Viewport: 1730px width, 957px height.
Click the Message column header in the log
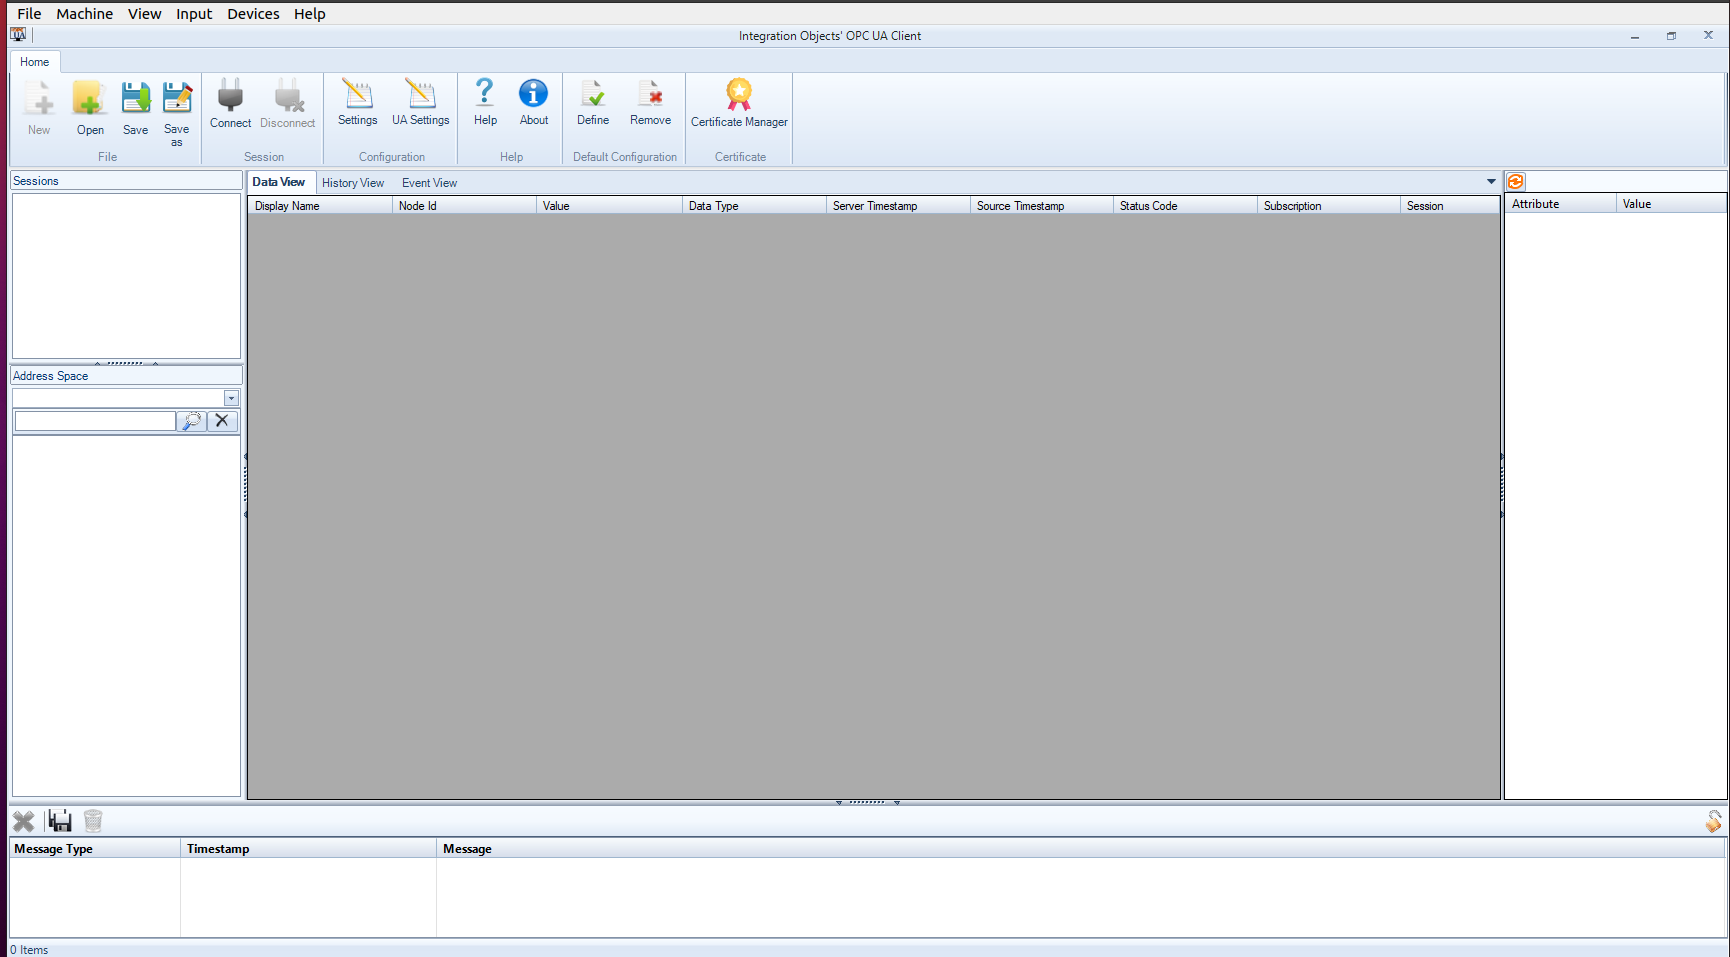(1081, 849)
